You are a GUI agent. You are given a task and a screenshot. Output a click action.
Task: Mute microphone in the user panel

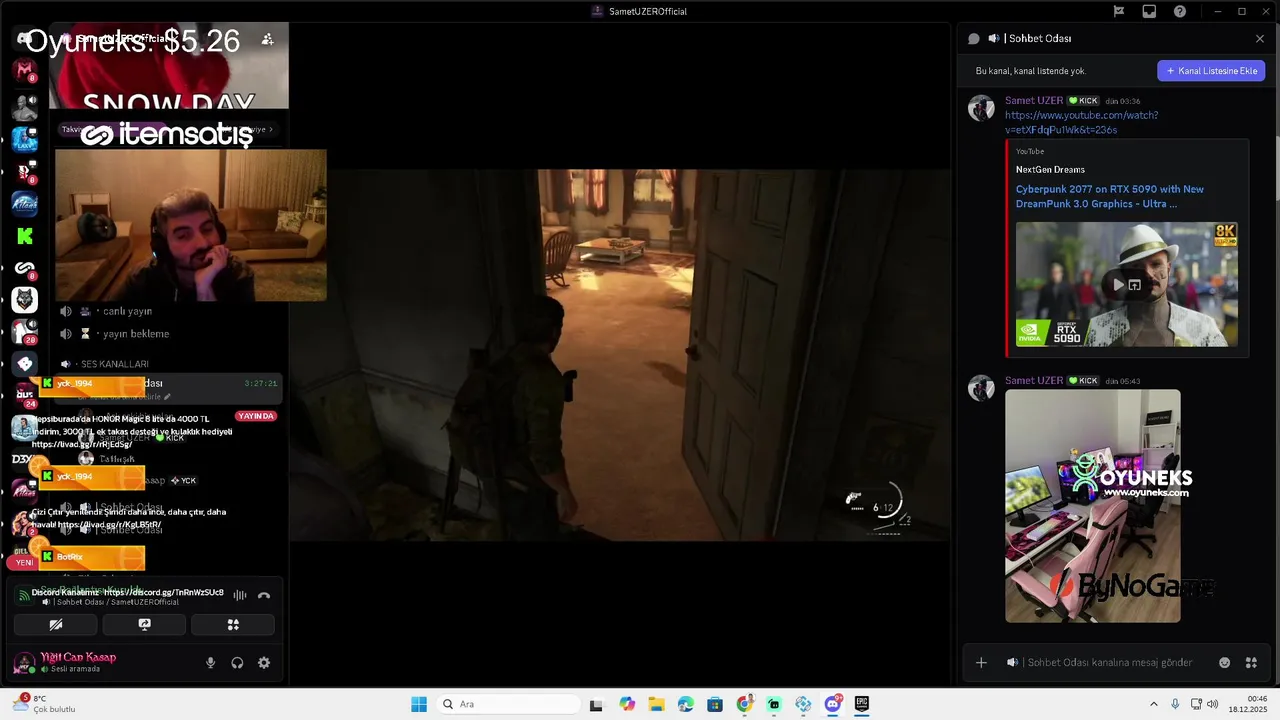(x=210, y=663)
